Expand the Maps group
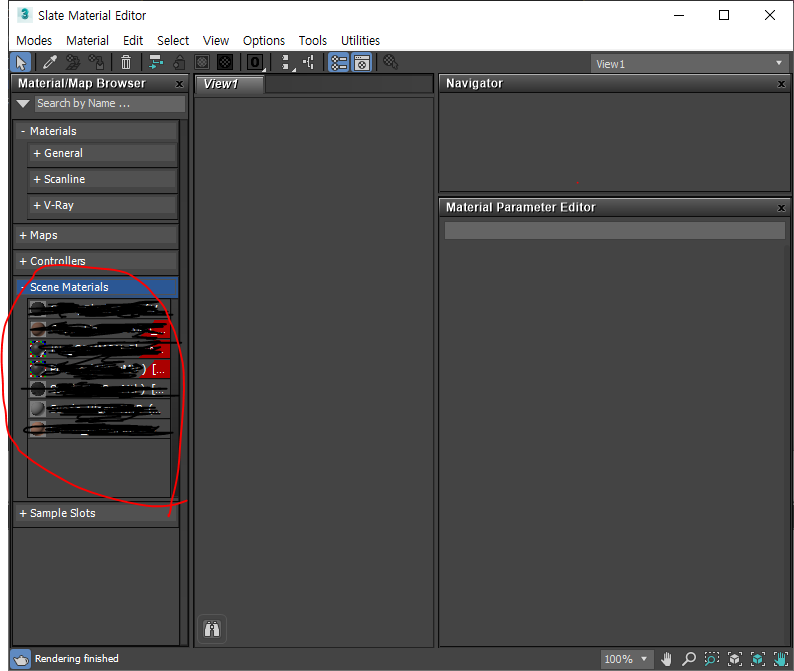The width and height of the screenshot is (794, 671). click(x=96, y=235)
